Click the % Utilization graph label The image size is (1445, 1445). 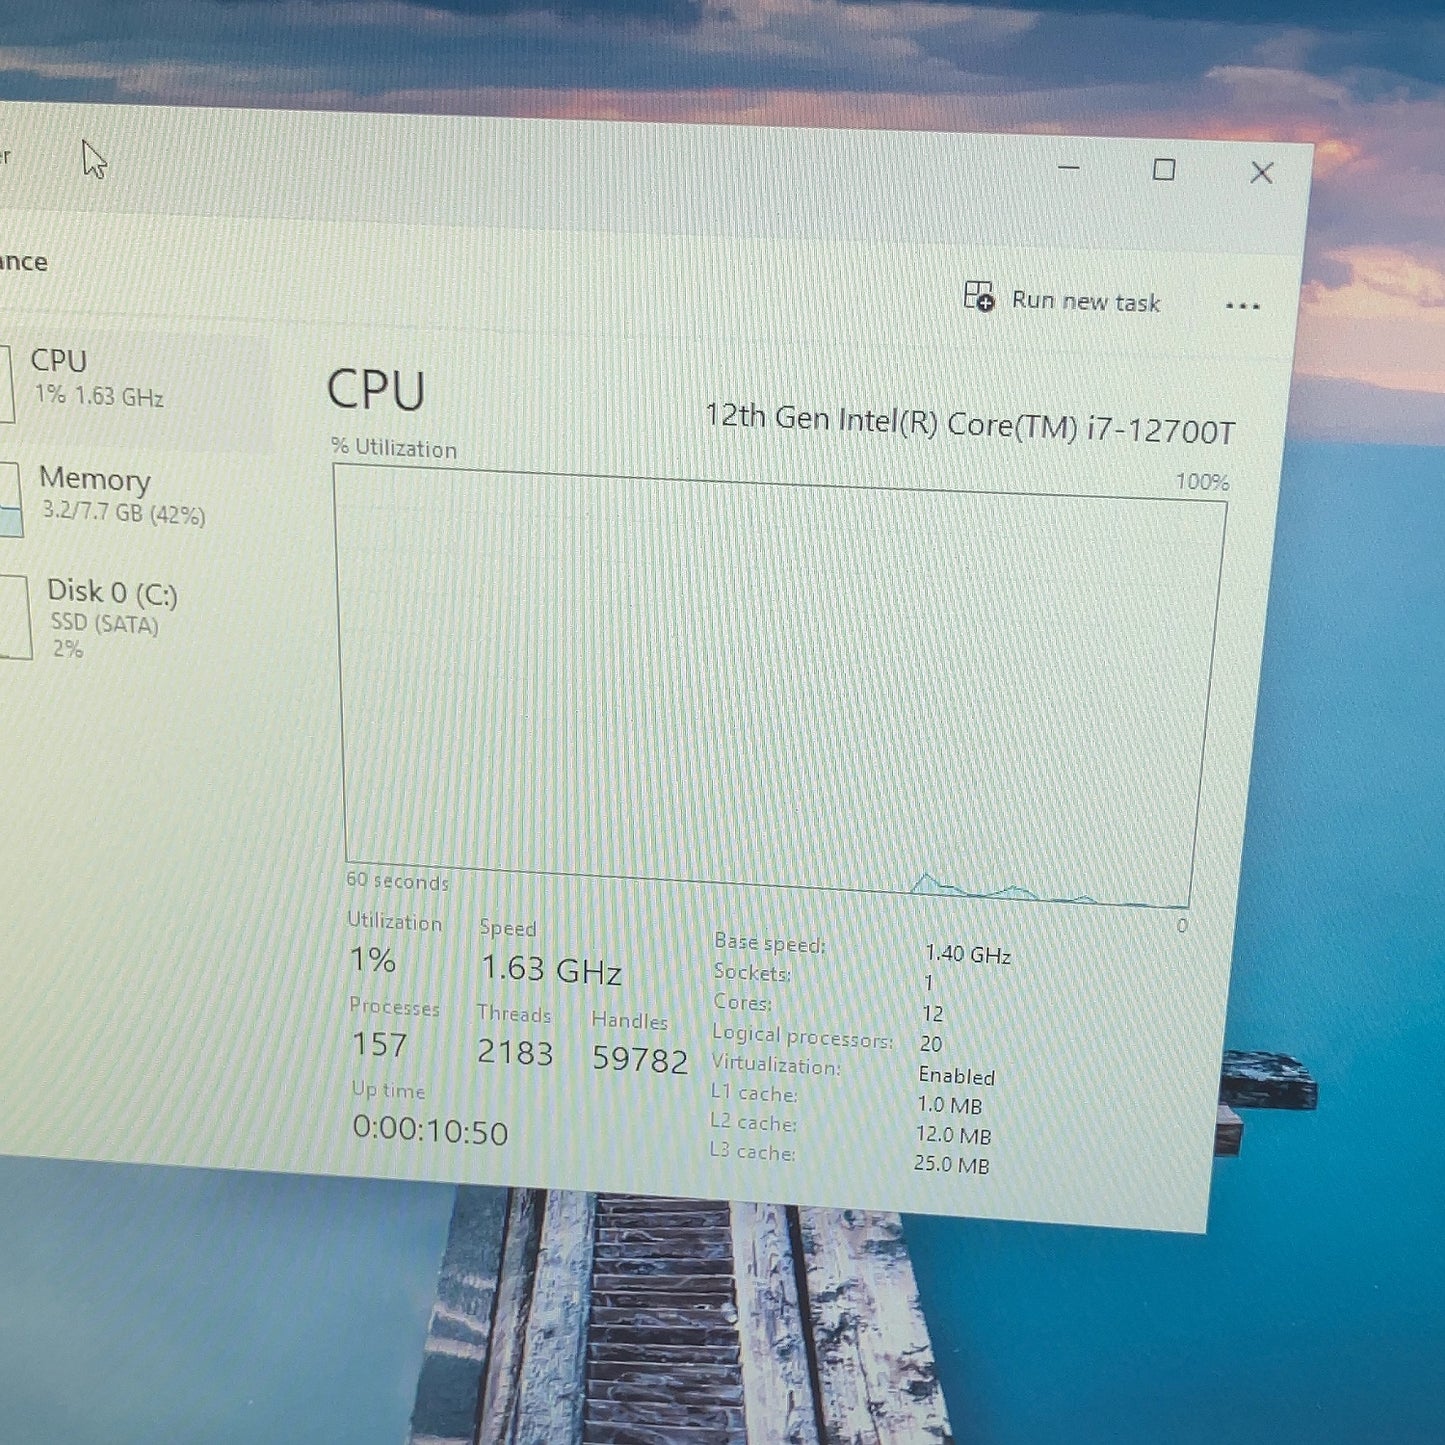394,447
